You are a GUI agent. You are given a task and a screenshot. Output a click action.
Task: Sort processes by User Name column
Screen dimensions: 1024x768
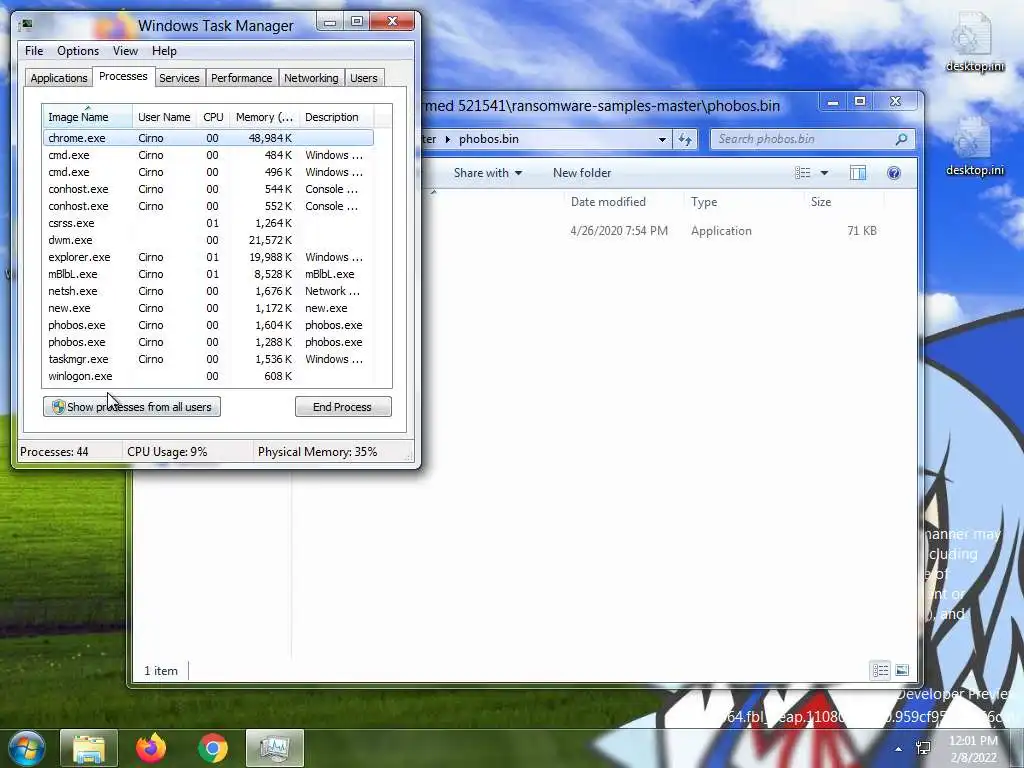tap(165, 117)
